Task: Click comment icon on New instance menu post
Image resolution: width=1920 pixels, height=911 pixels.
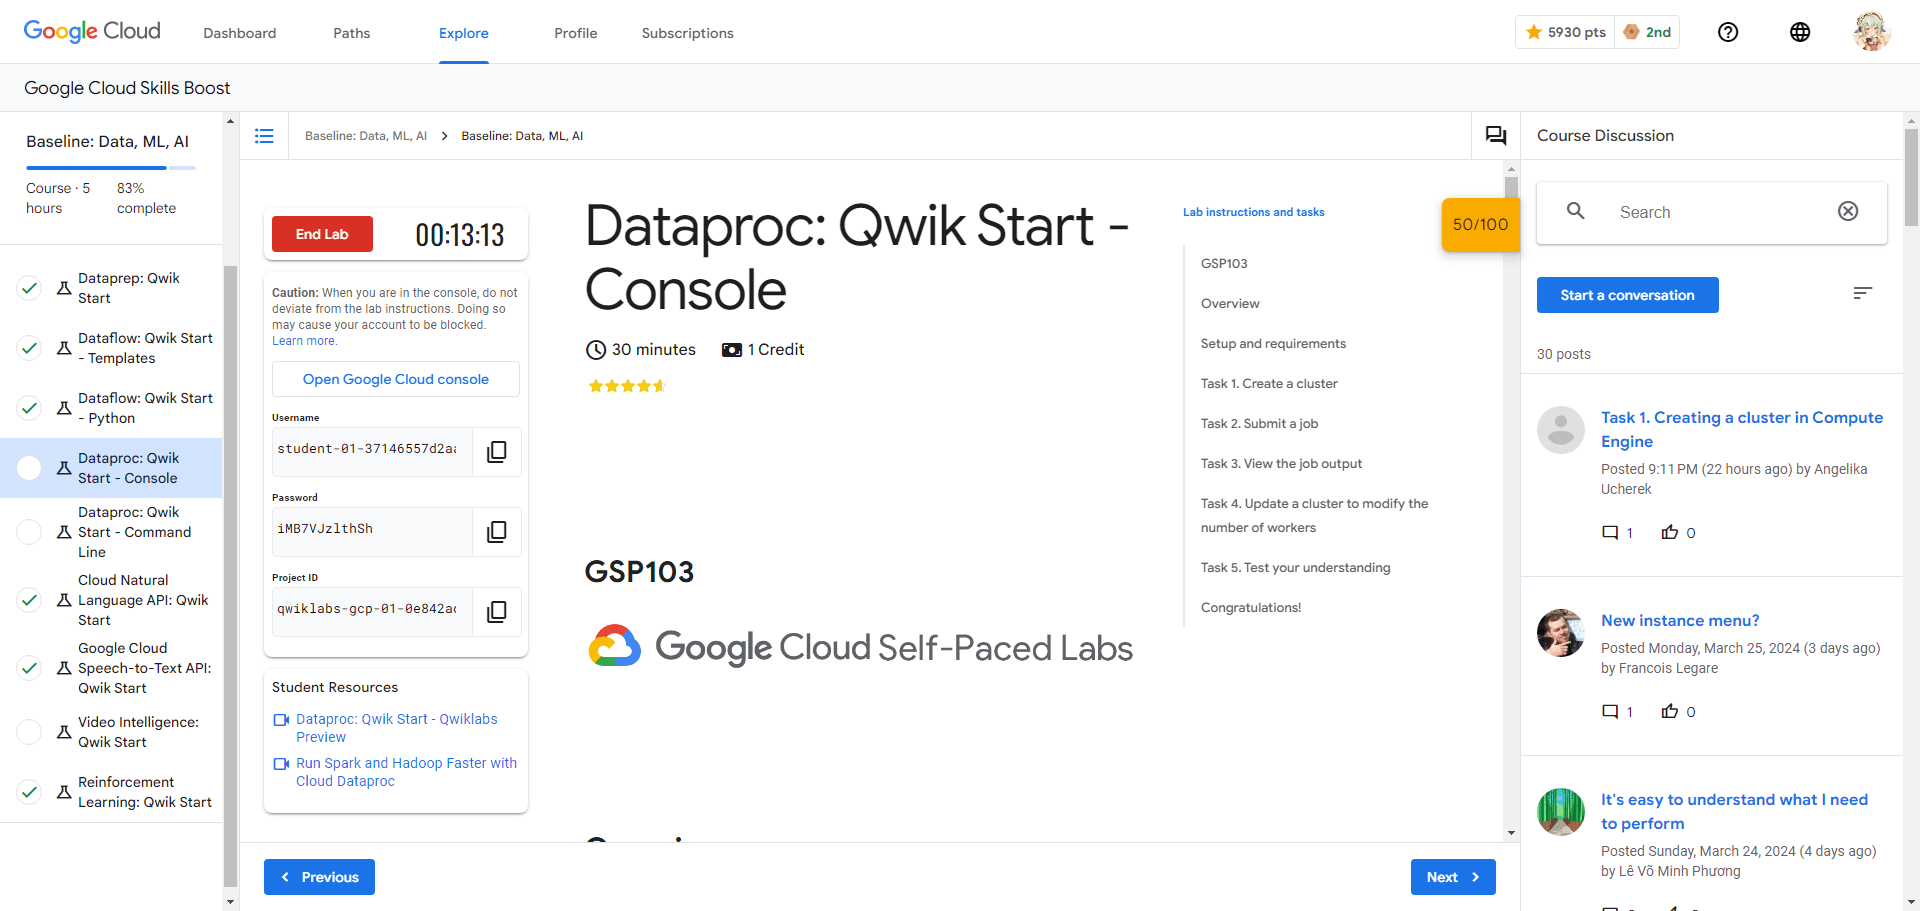Action: point(1610,712)
